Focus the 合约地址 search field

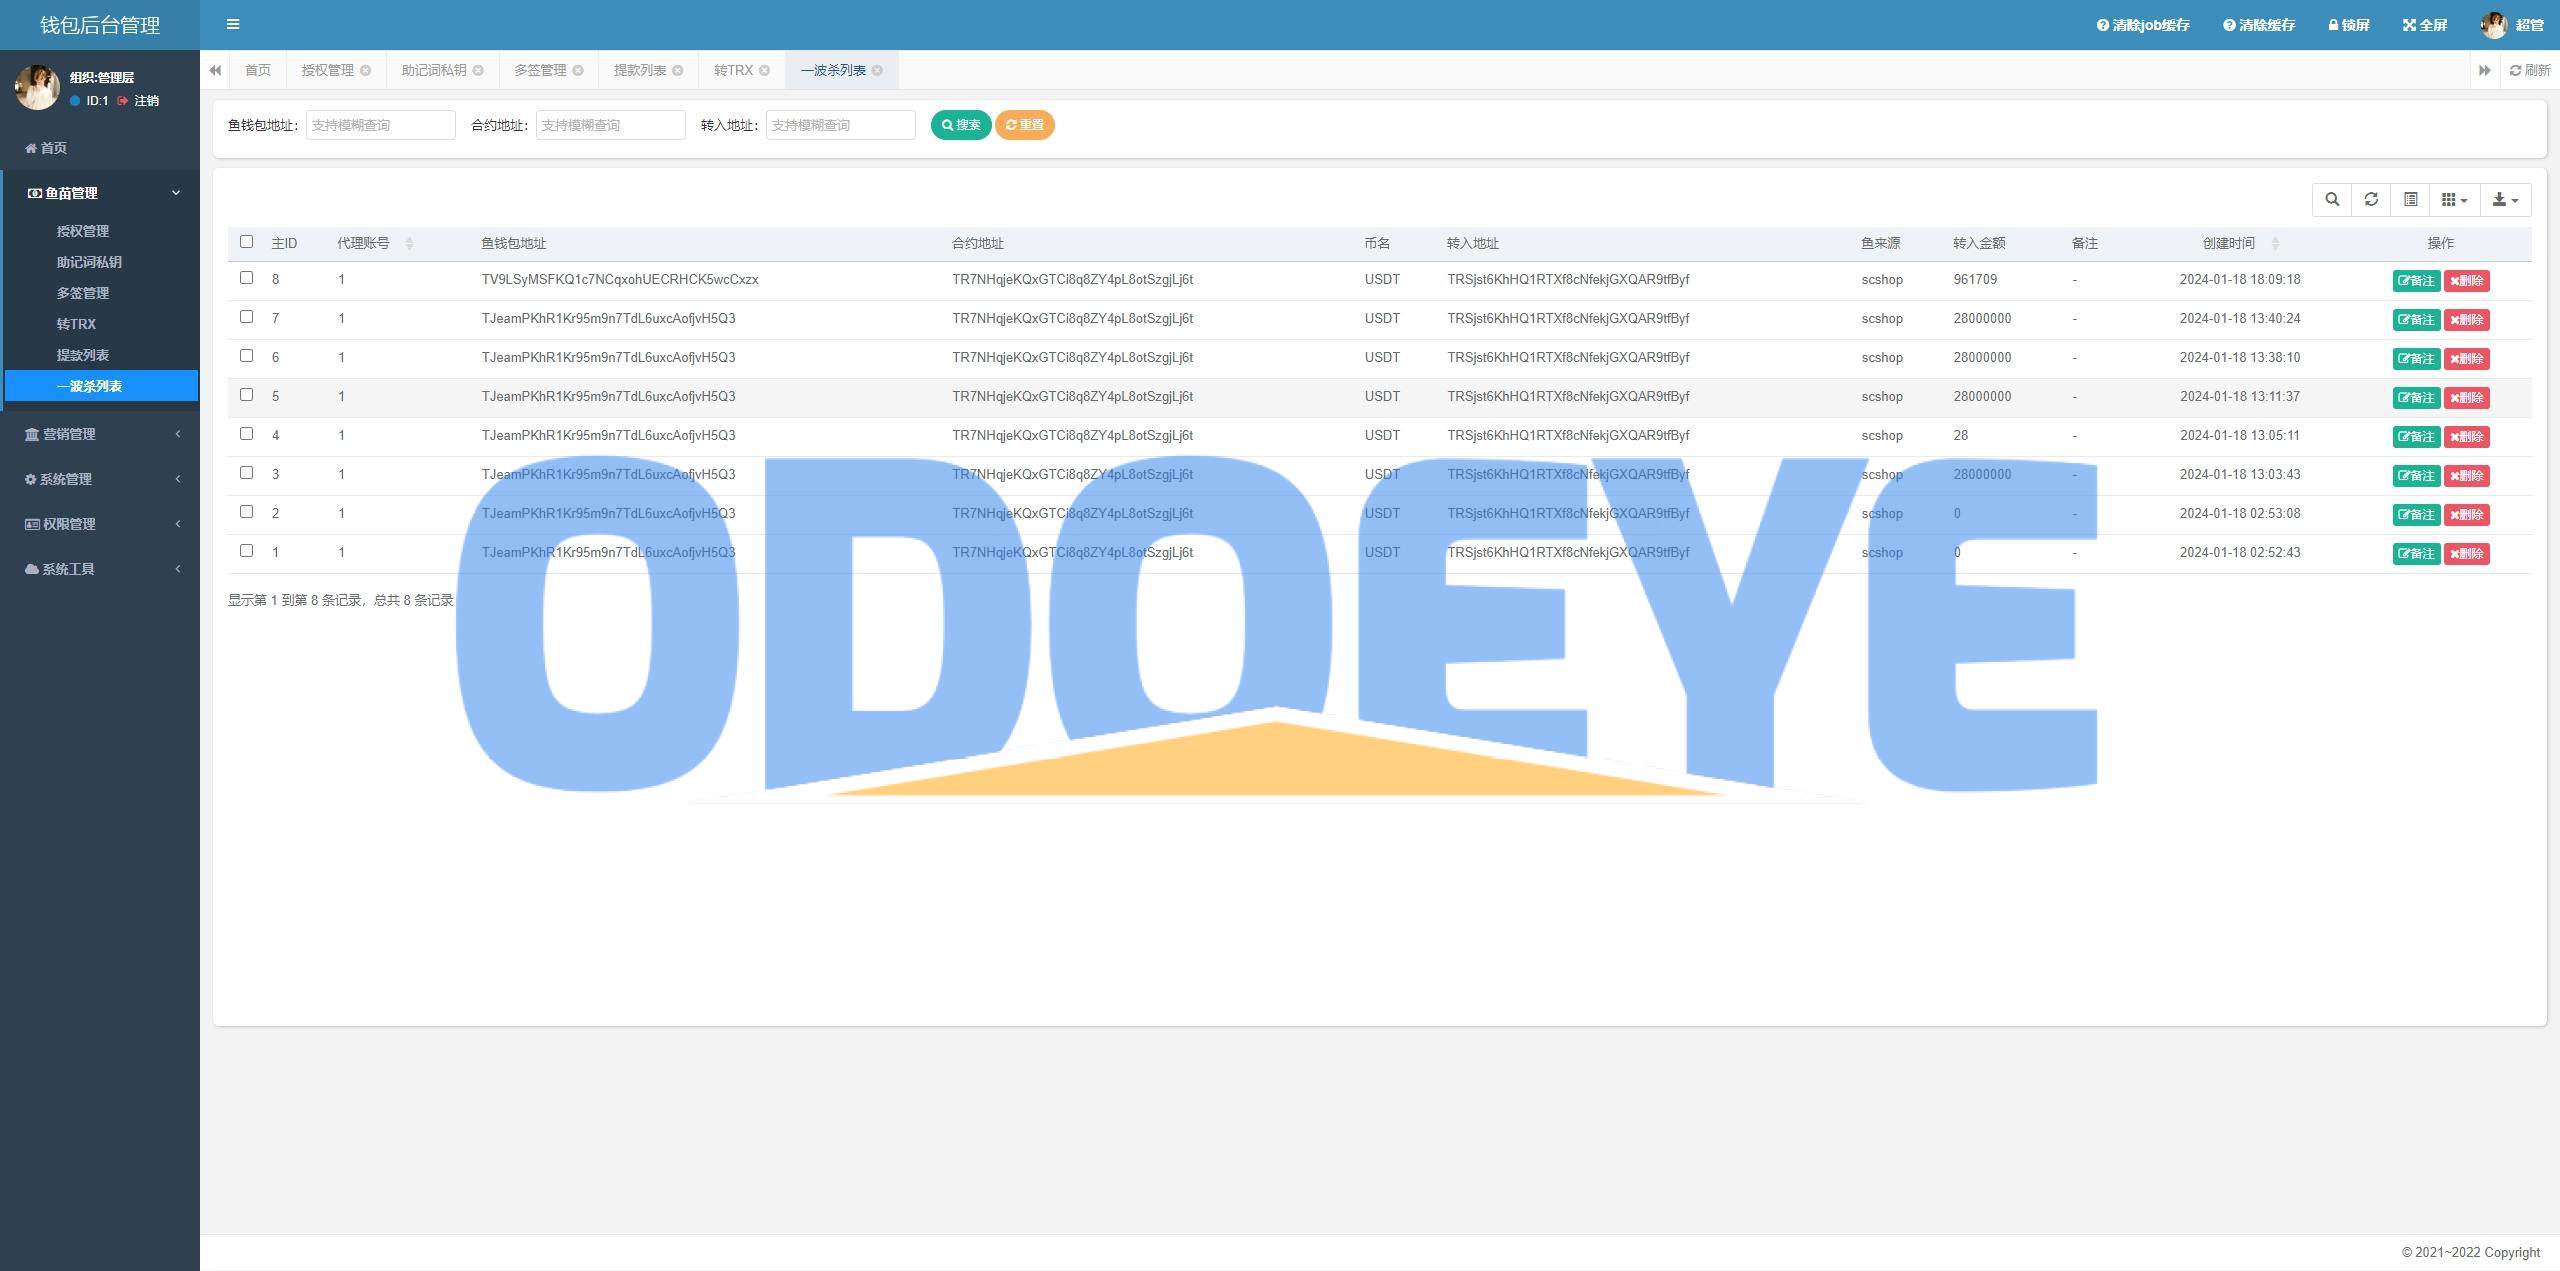tap(610, 125)
